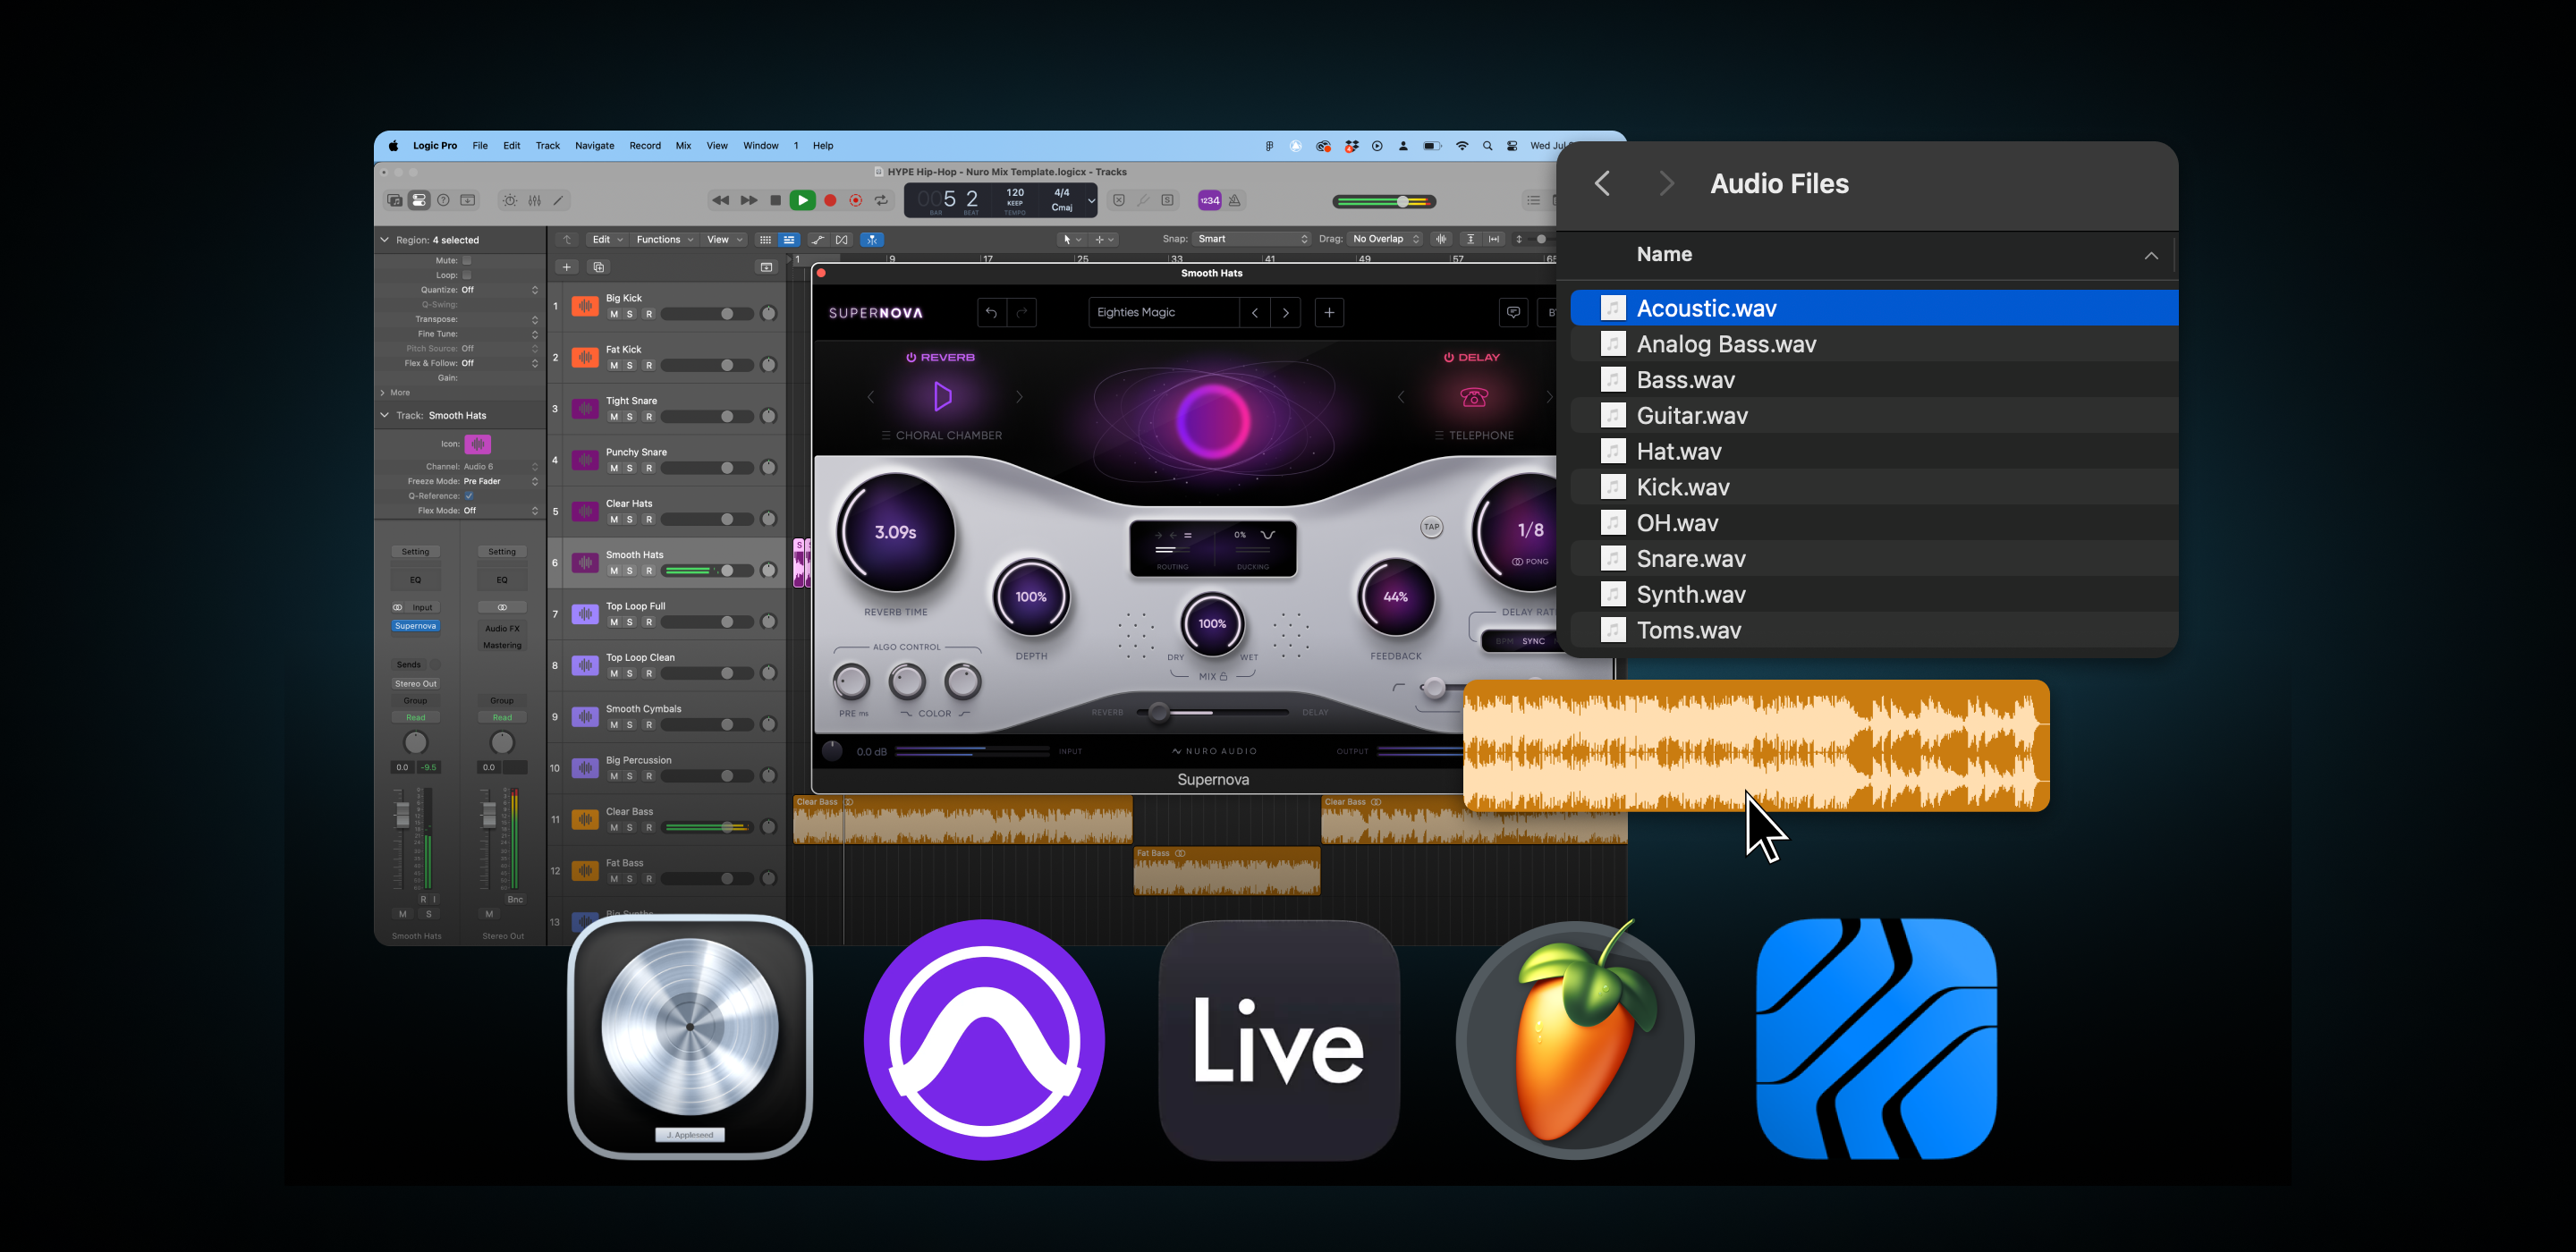Open Smart Controls dial button
The width and height of the screenshot is (2576, 1252).
pos(510,200)
